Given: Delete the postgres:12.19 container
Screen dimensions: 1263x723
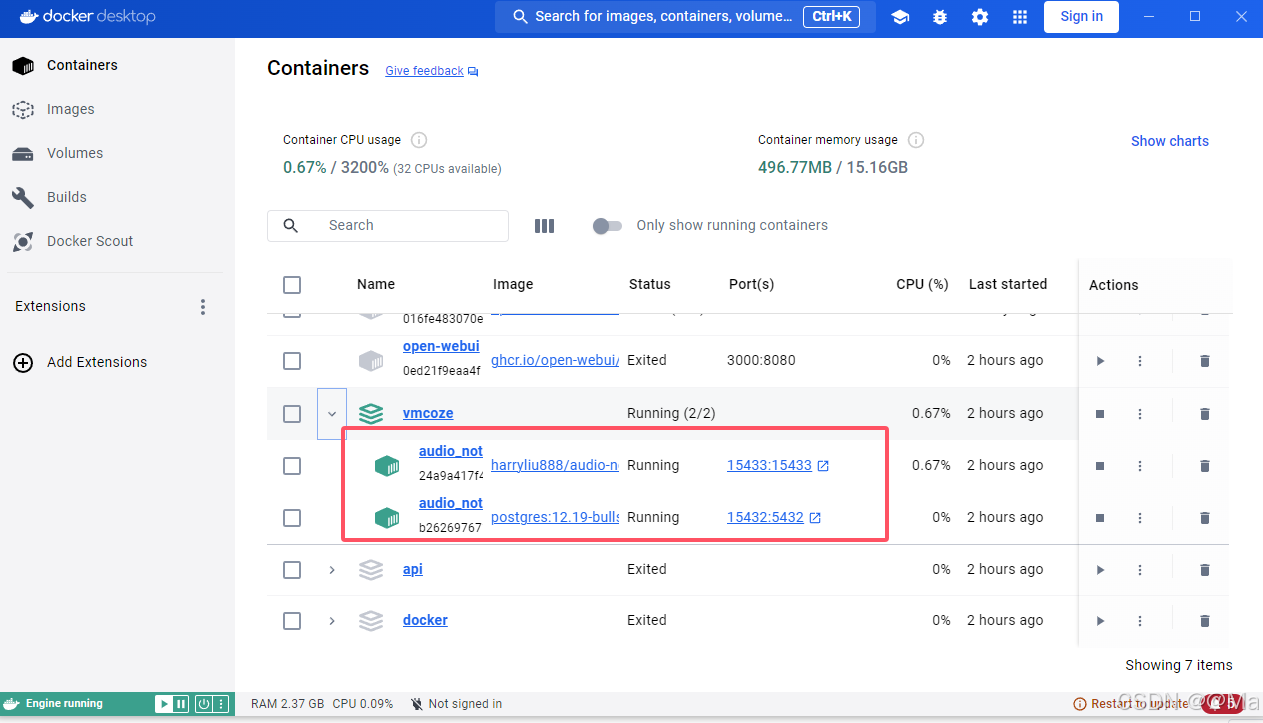Looking at the screenshot, I should (x=1205, y=518).
